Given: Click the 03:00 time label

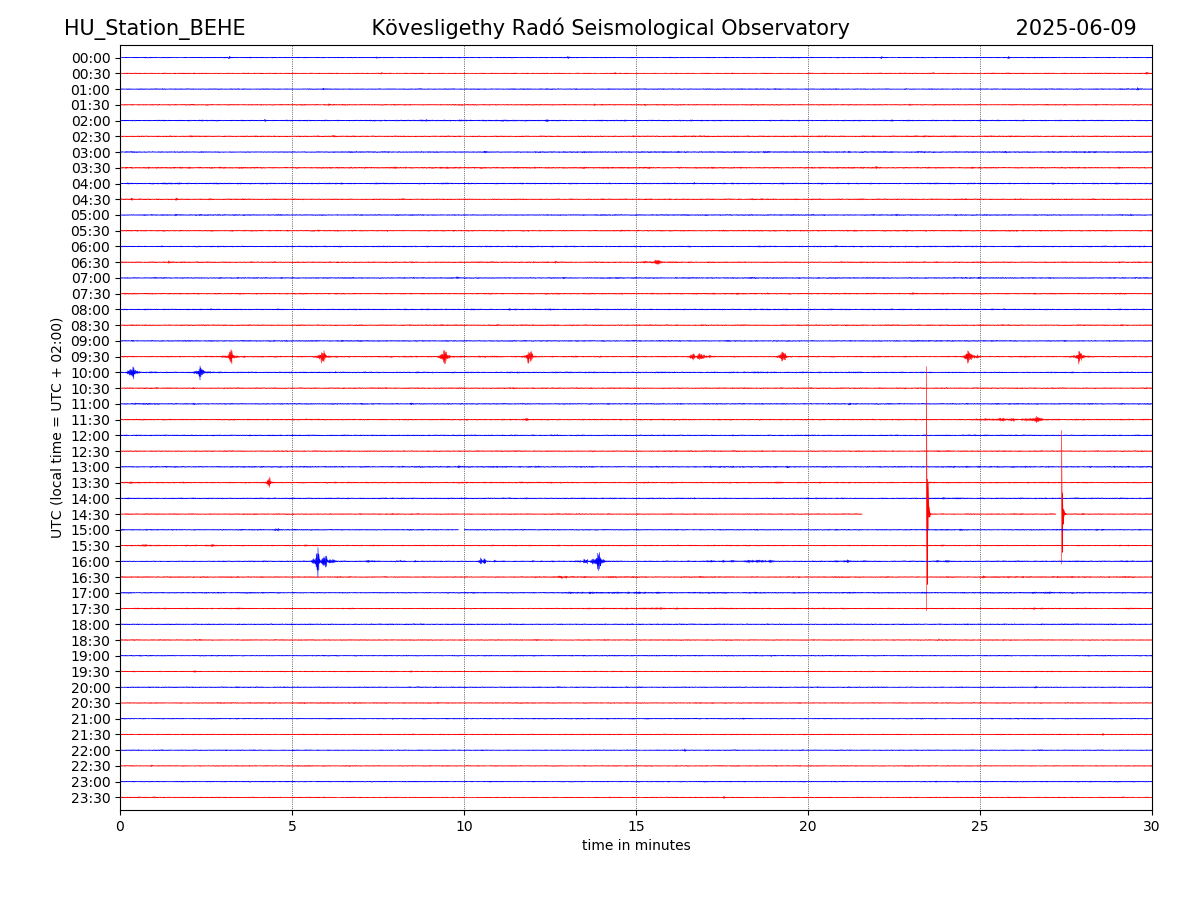Looking at the screenshot, I should (x=91, y=152).
